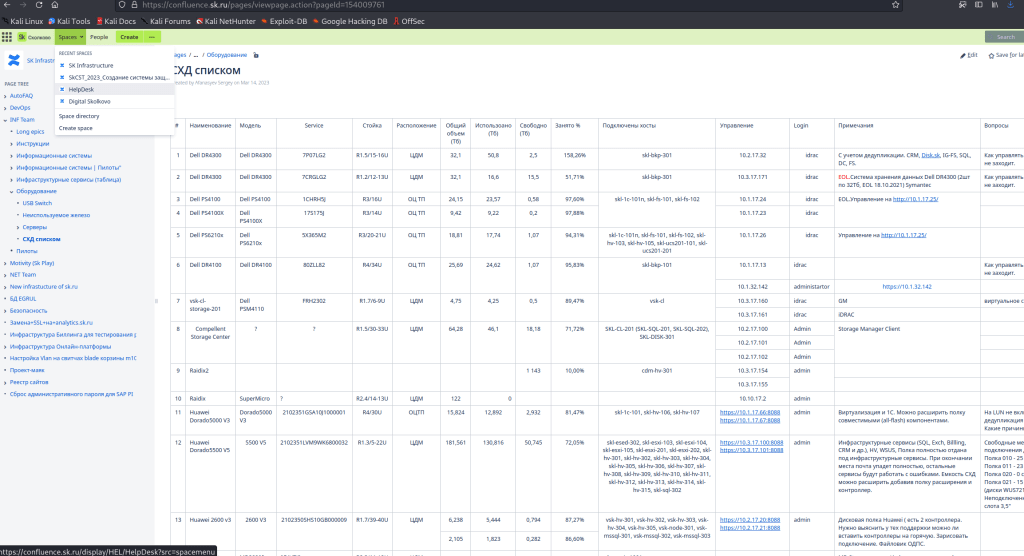This screenshot has height=556, width=1024.
Task: Collapse the Оборудование tree node
Action: [11, 190]
